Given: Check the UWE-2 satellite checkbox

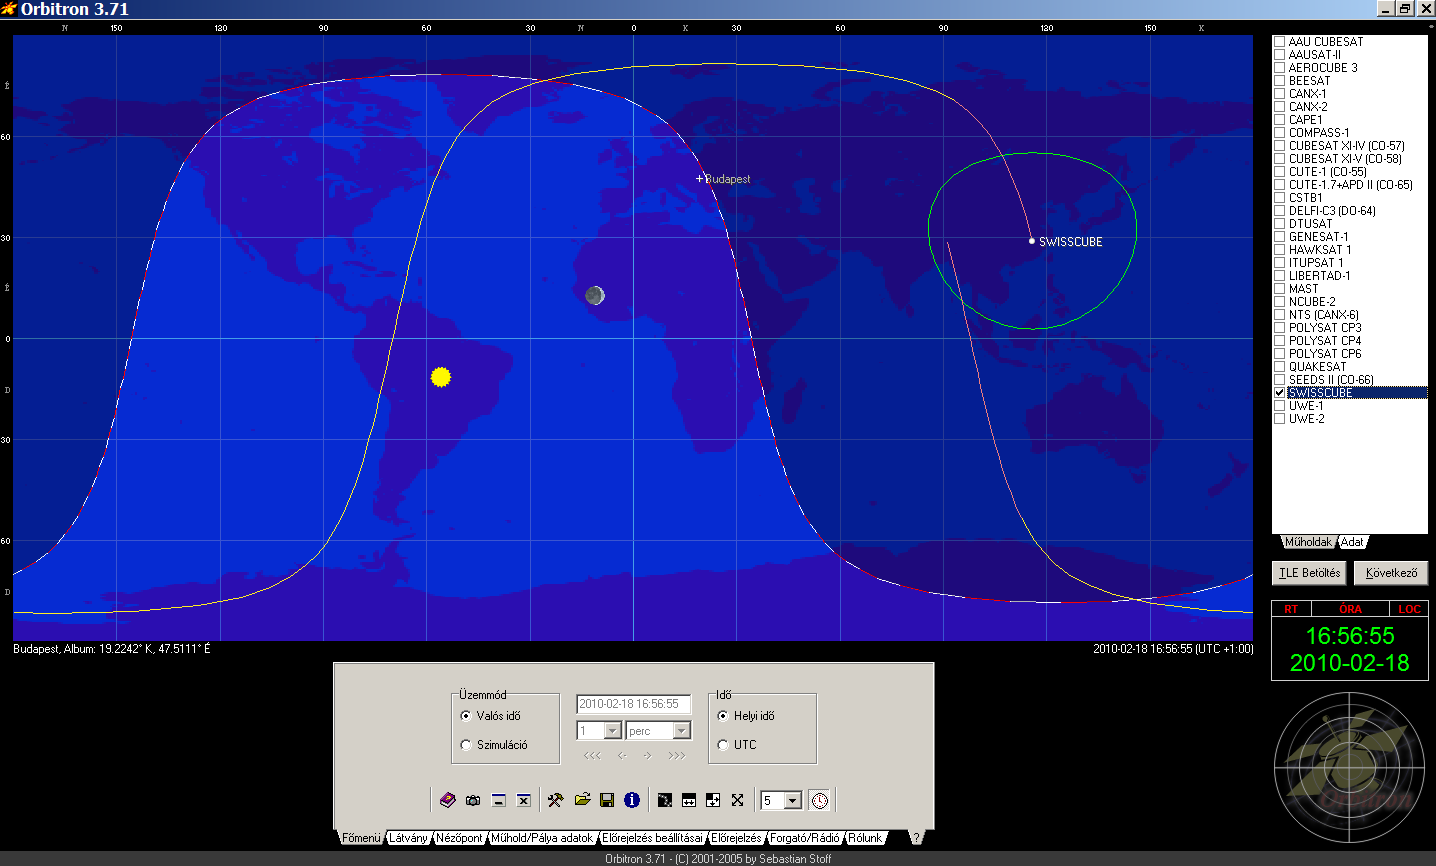Looking at the screenshot, I should 1279,419.
